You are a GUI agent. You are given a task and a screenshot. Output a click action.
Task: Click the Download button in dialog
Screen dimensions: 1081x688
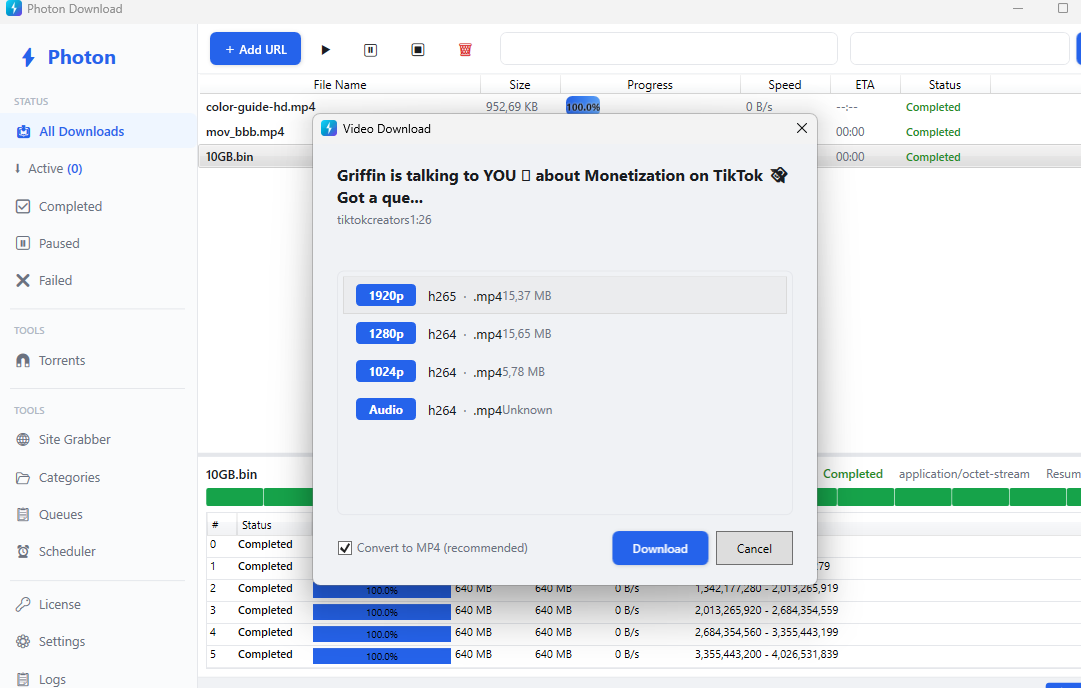pos(660,548)
